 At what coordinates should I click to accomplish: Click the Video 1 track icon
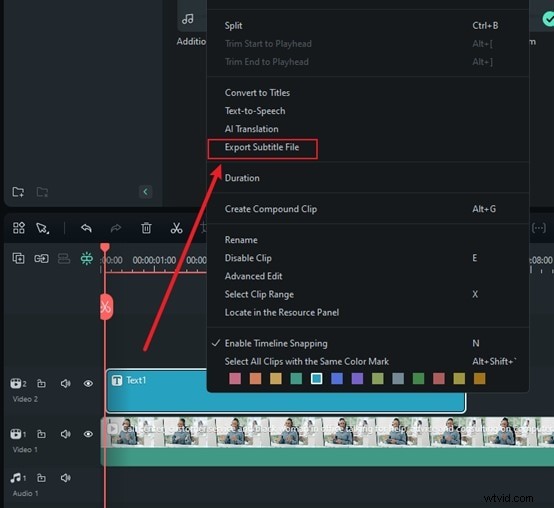pos(16,434)
